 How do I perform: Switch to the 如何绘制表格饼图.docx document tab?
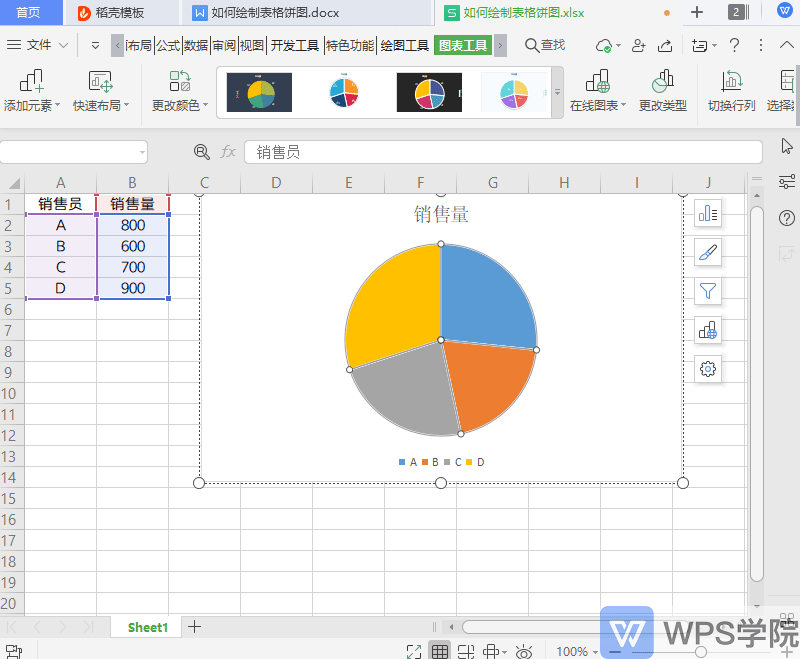308,13
